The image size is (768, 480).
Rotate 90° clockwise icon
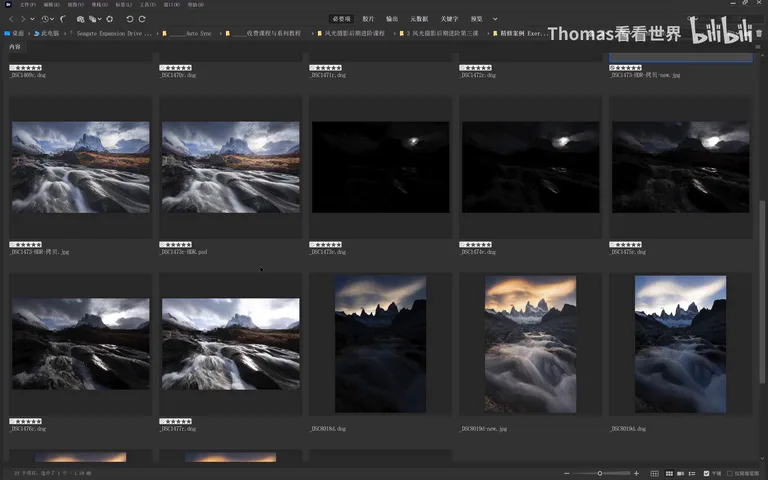point(142,19)
